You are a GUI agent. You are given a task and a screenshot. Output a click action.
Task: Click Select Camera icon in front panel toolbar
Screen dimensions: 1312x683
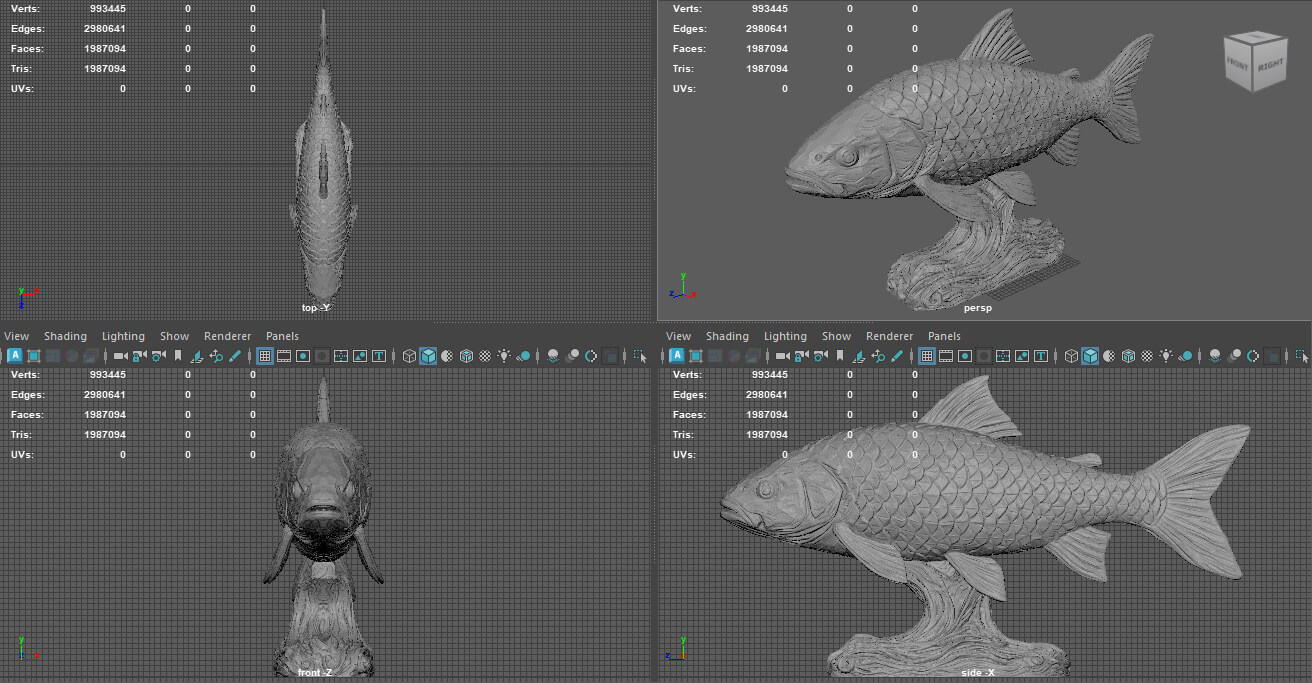click(120, 355)
